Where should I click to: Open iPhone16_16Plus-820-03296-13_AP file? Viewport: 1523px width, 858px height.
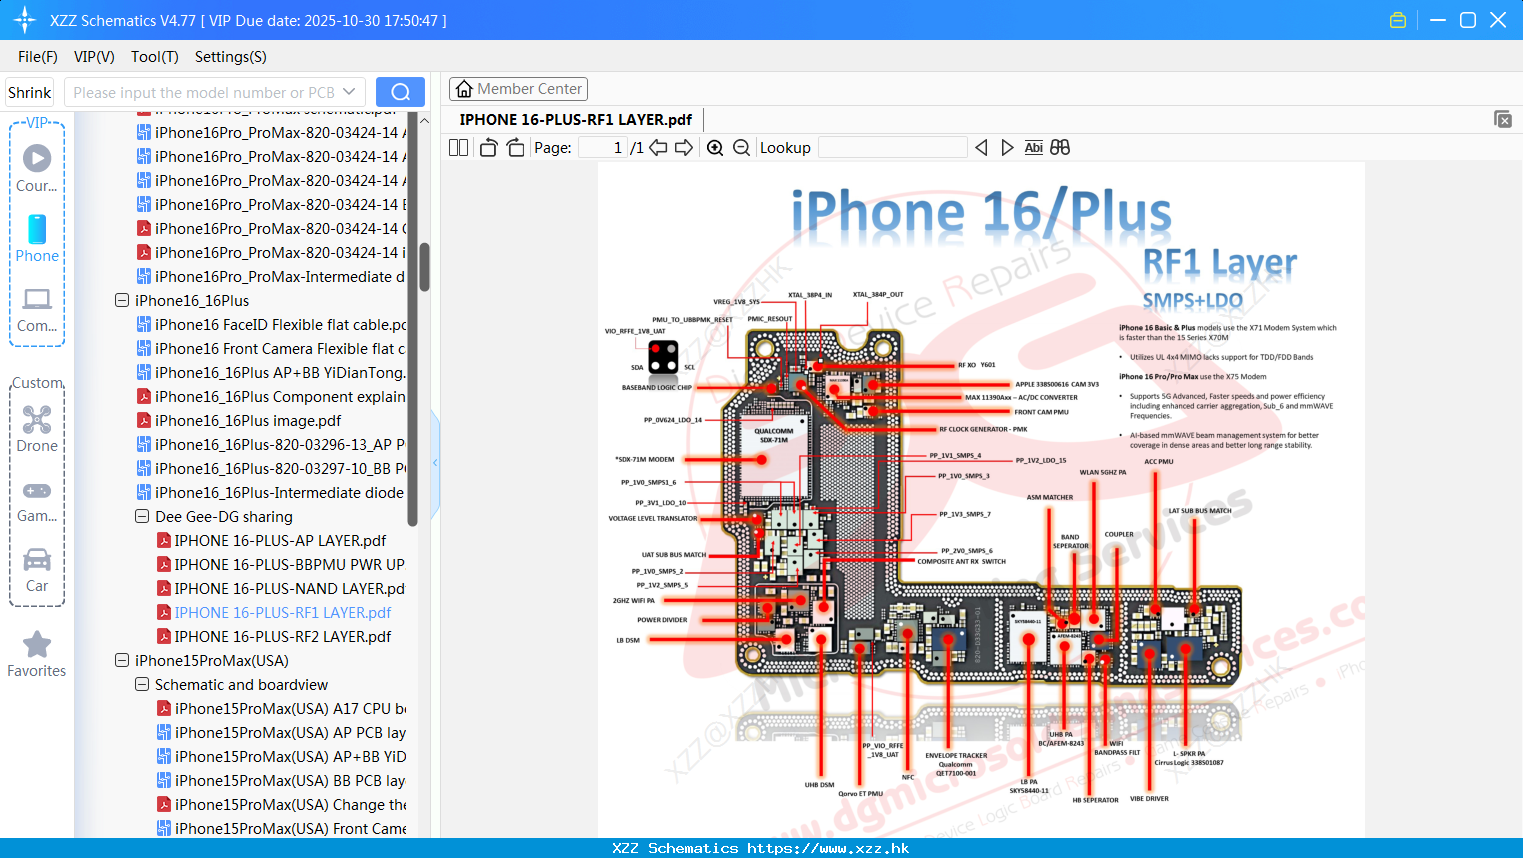(x=271, y=444)
